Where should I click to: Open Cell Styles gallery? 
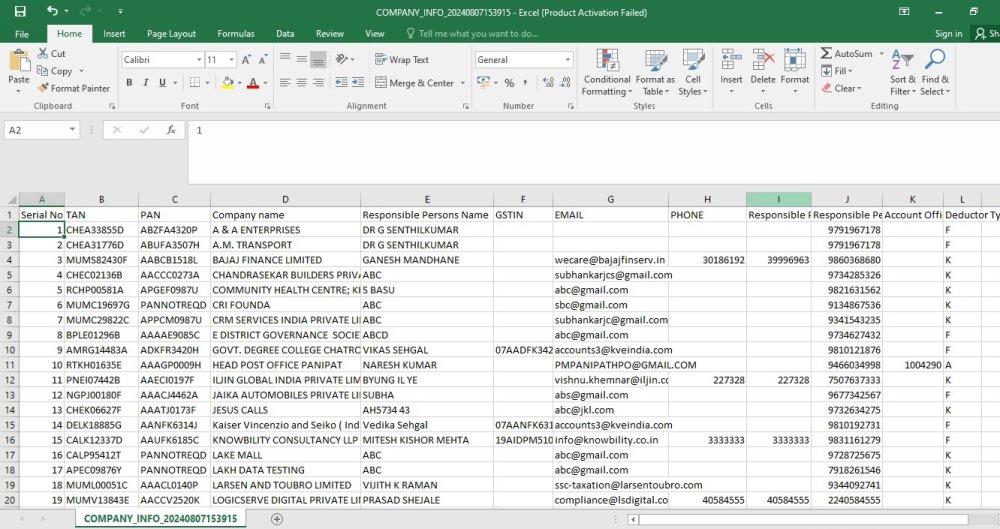(693, 73)
